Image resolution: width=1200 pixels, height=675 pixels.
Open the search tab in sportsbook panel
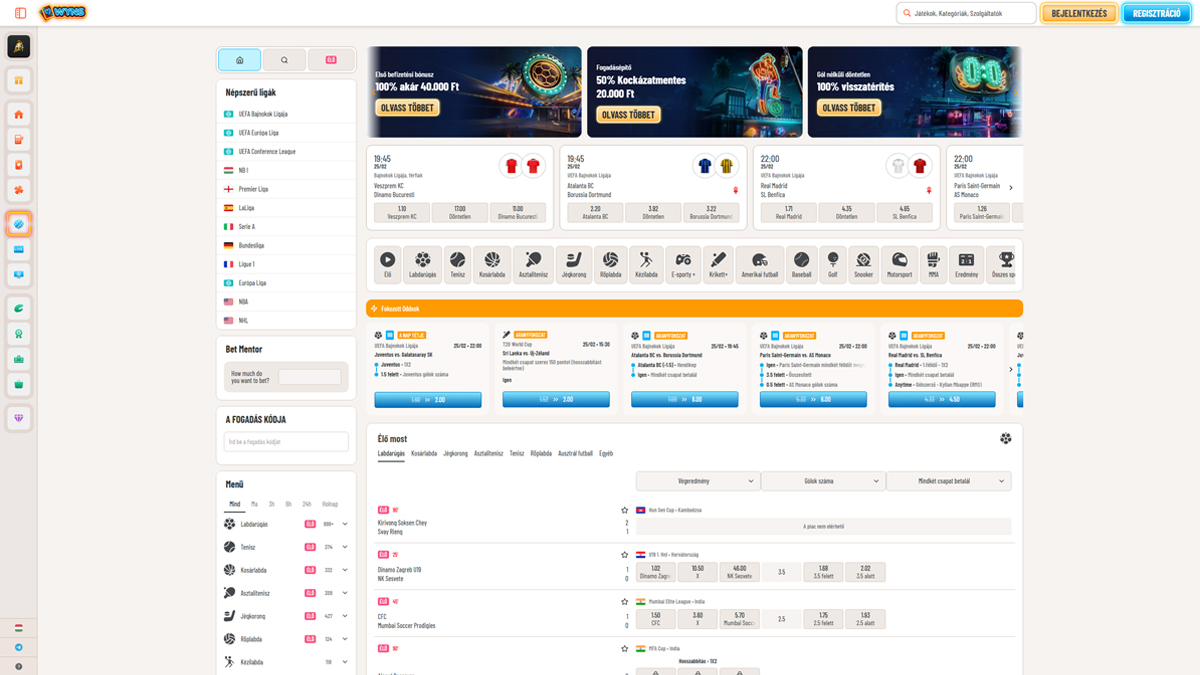(285, 60)
